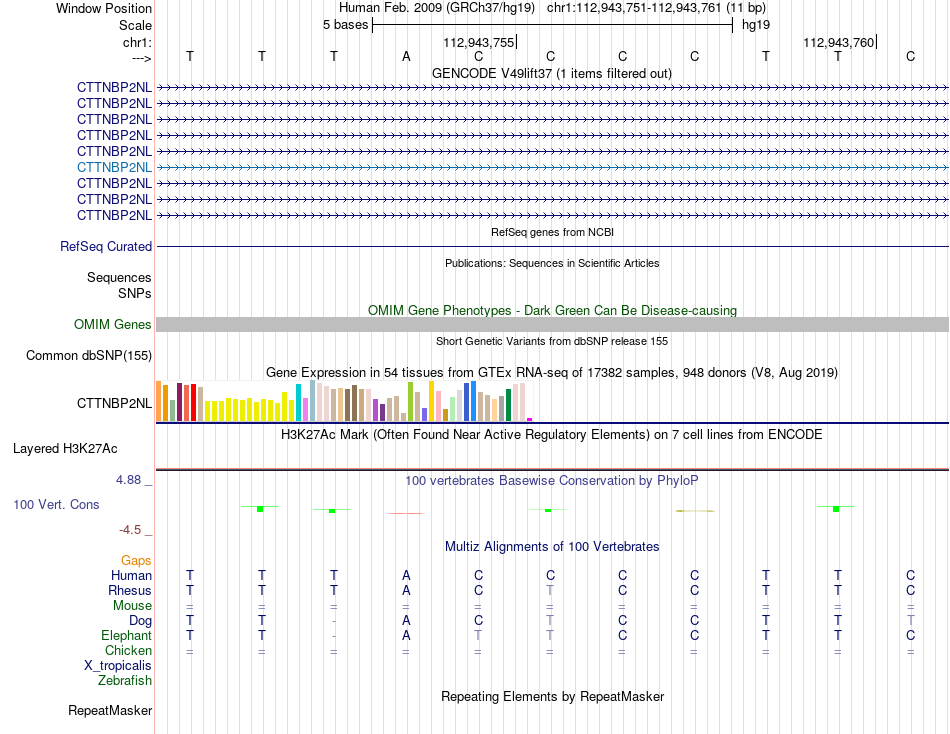Select the Rhesus species row label

[x=130, y=590]
